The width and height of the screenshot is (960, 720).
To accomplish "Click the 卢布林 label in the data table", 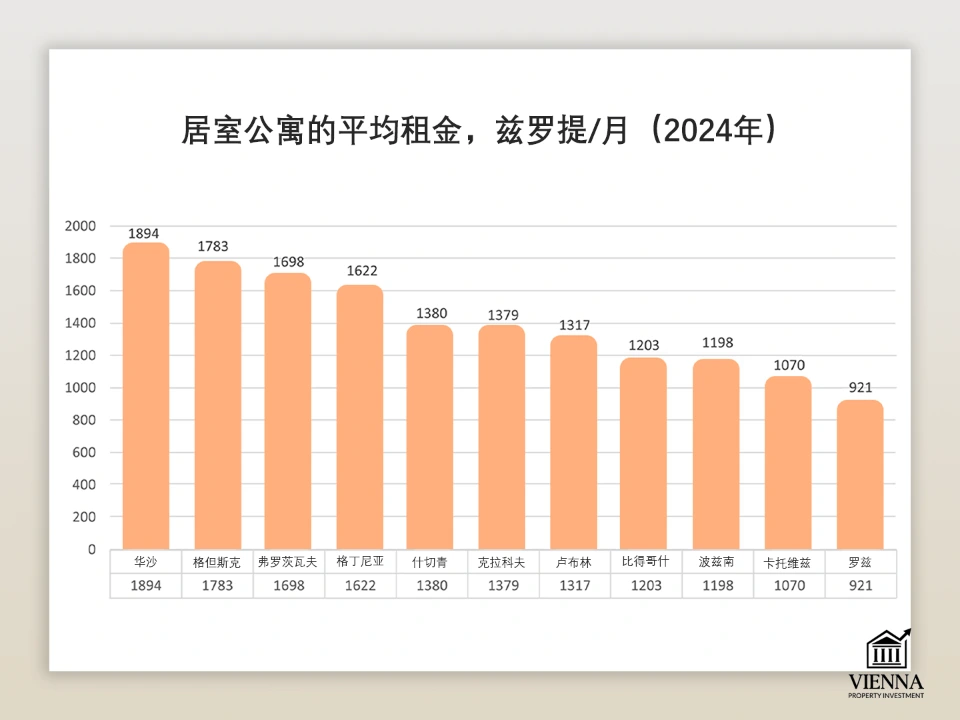I will tap(574, 562).
